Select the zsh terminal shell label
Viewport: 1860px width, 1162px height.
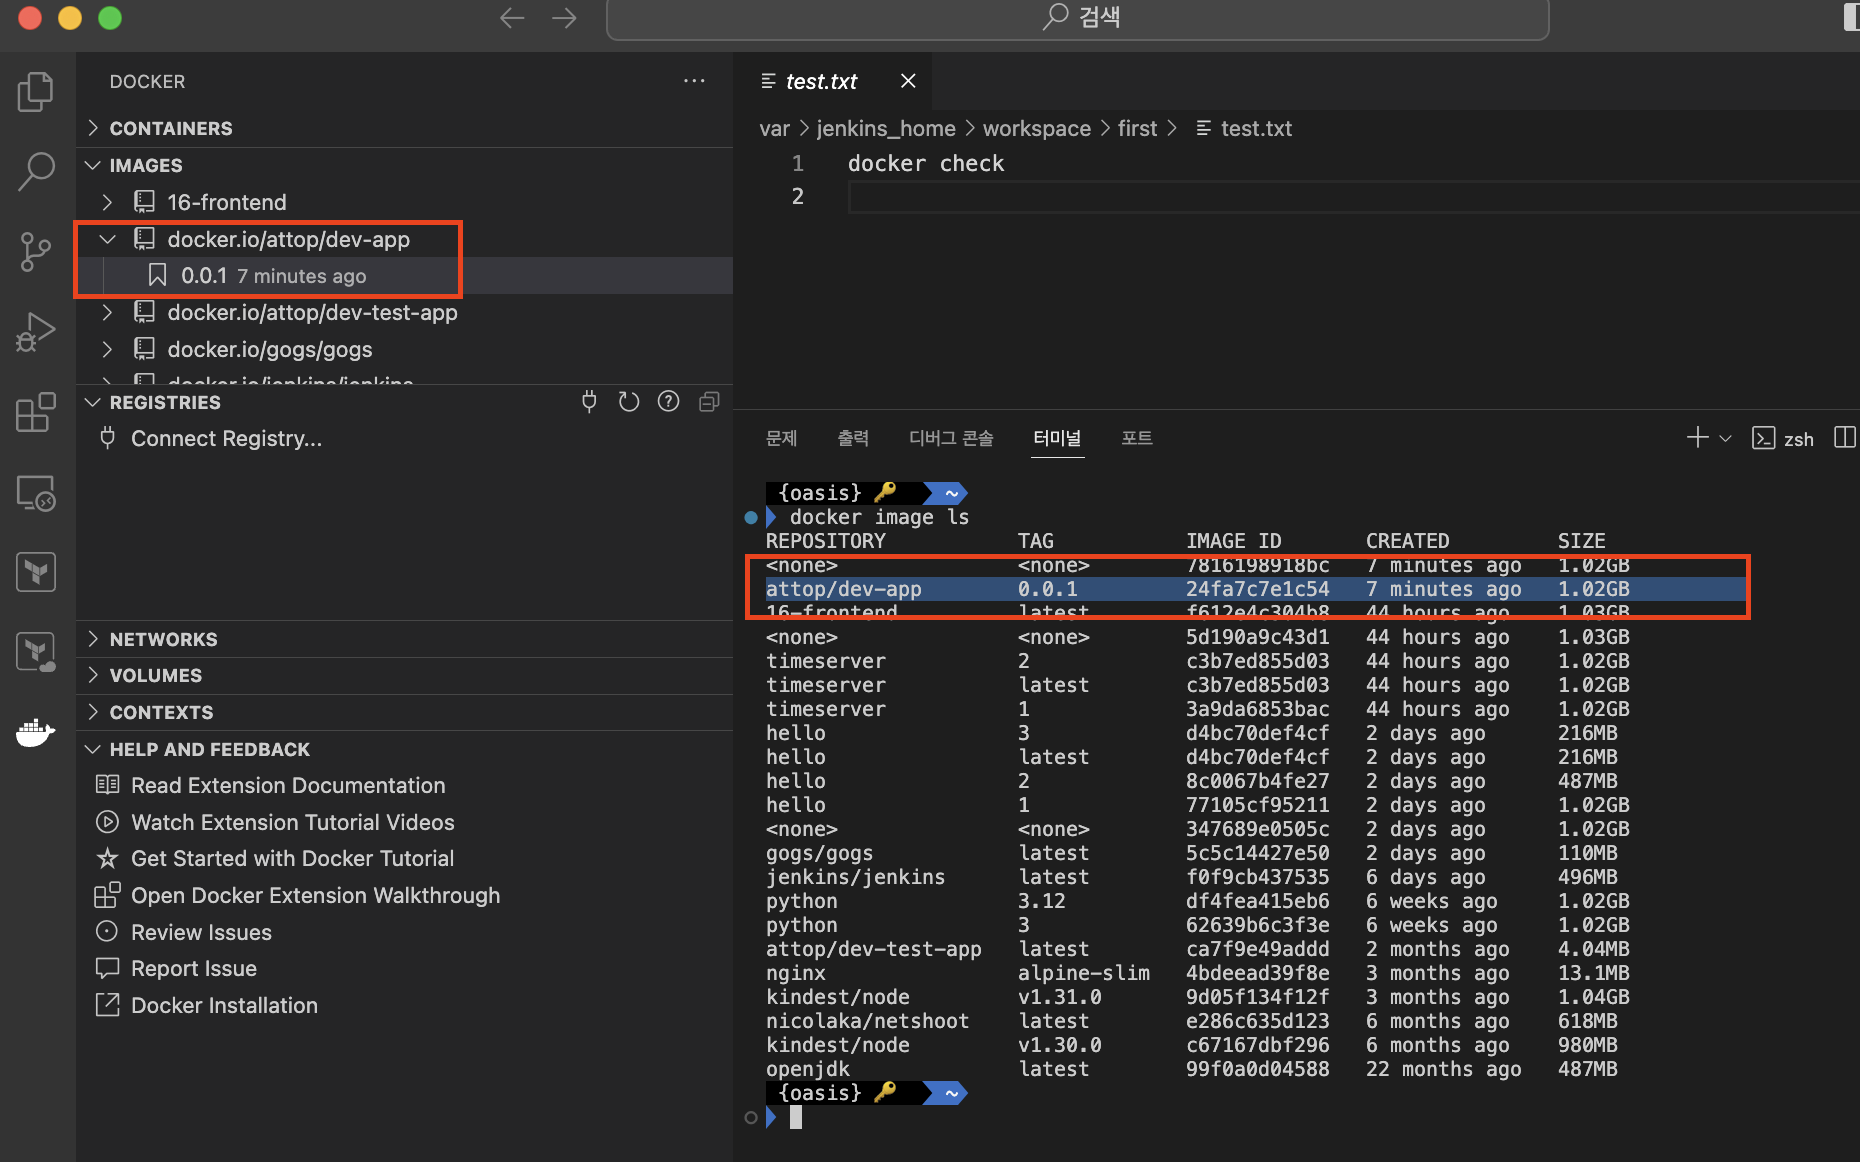[x=1783, y=439]
